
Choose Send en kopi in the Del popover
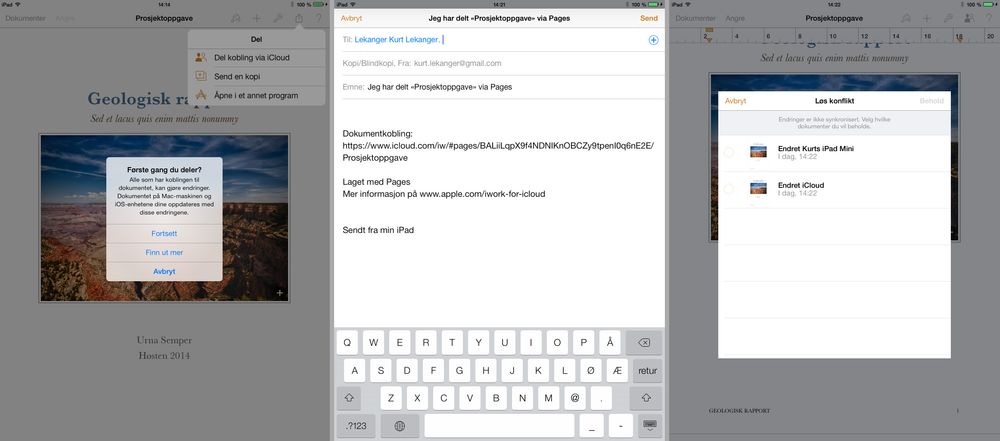pyautogui.click(x=256, y=77)
